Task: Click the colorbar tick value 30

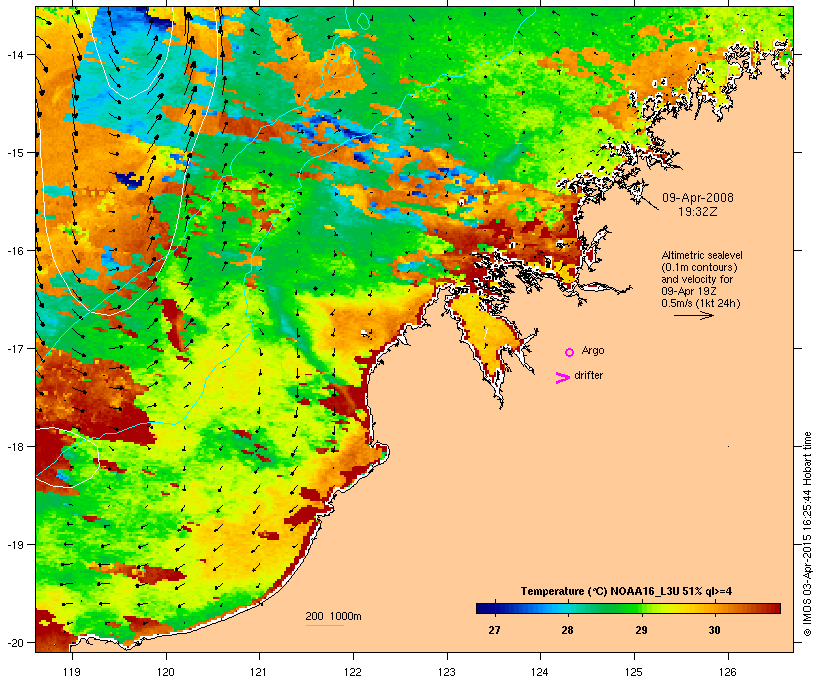Action: (x=714, y=630)
